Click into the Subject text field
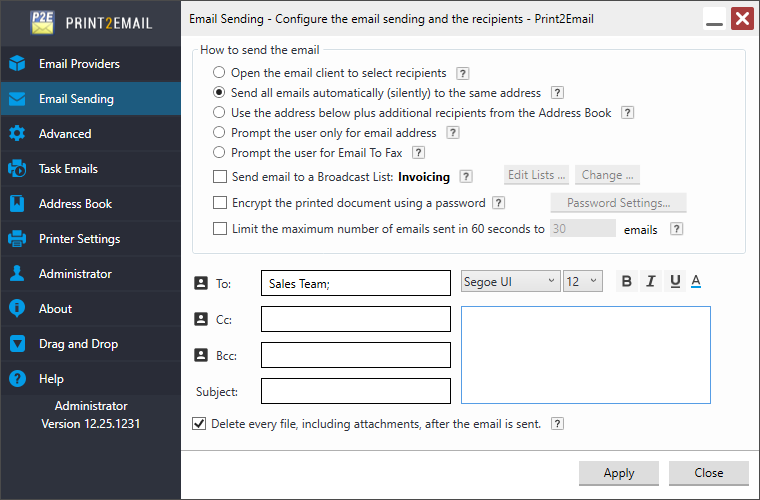Screen dimensions: 760x500 [355, 390]
